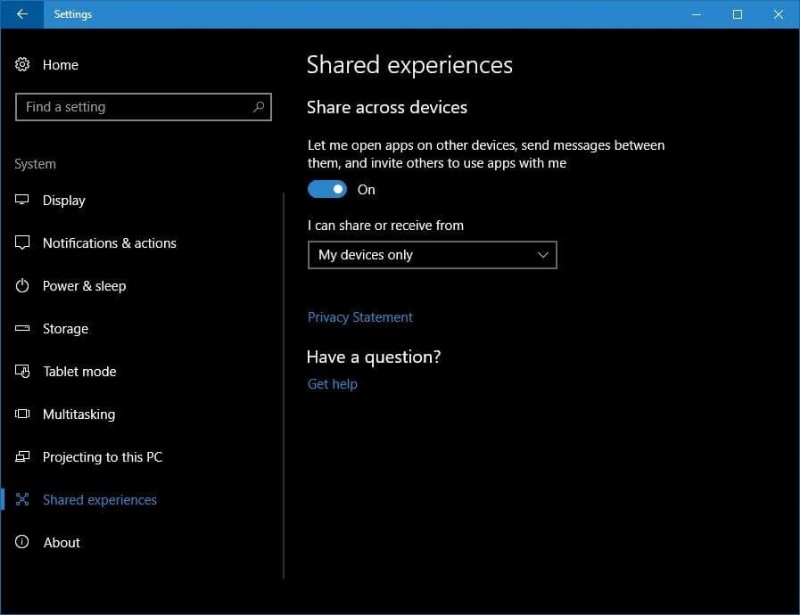The image size is (800, 615).
Task: Select the Shared experiences icon
Action: click(22, 500)
